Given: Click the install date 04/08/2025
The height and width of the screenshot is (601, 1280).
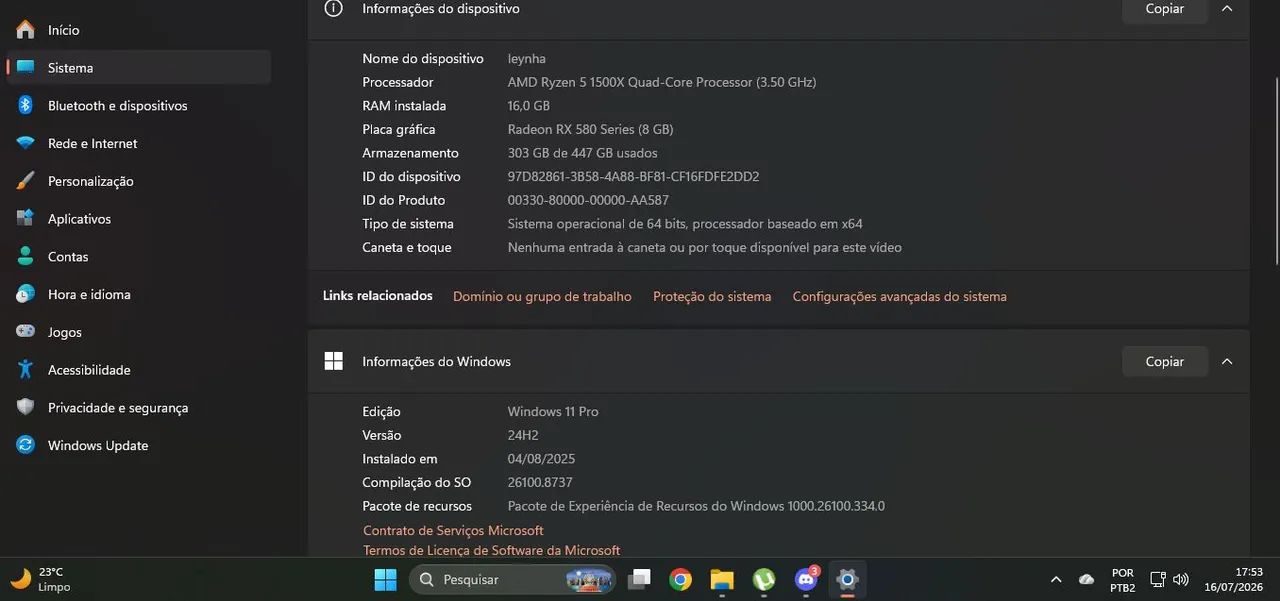Looking at the screenshot, I should tap(541, 459).
